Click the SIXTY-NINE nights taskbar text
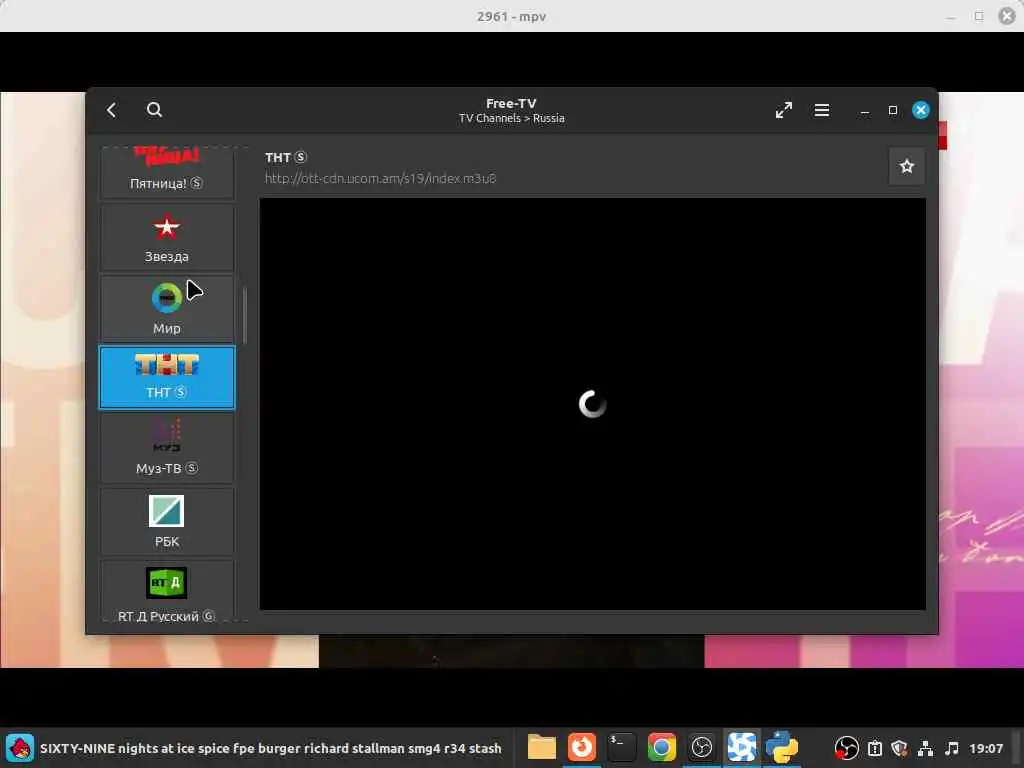The width and height of the screenshot is (1024, 768). coord(270,748)
